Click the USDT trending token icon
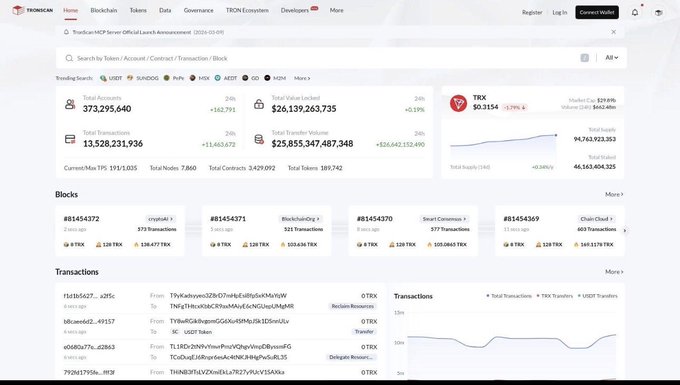The width and height of the screenshot is (680, 385). click(x=103, y=78)
